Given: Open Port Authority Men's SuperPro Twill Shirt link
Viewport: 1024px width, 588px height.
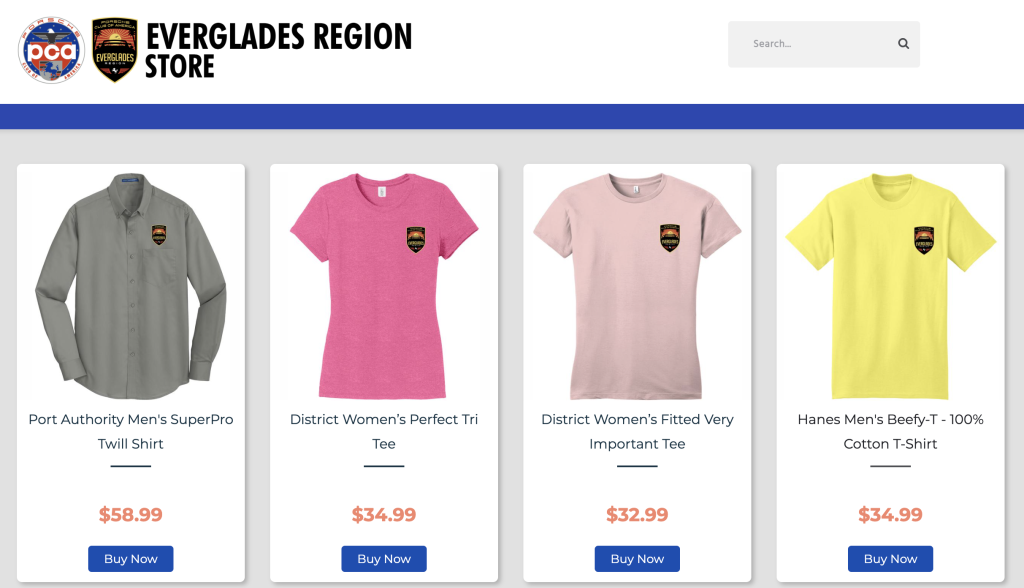Looking at the screenshot, I should (131, 431).
